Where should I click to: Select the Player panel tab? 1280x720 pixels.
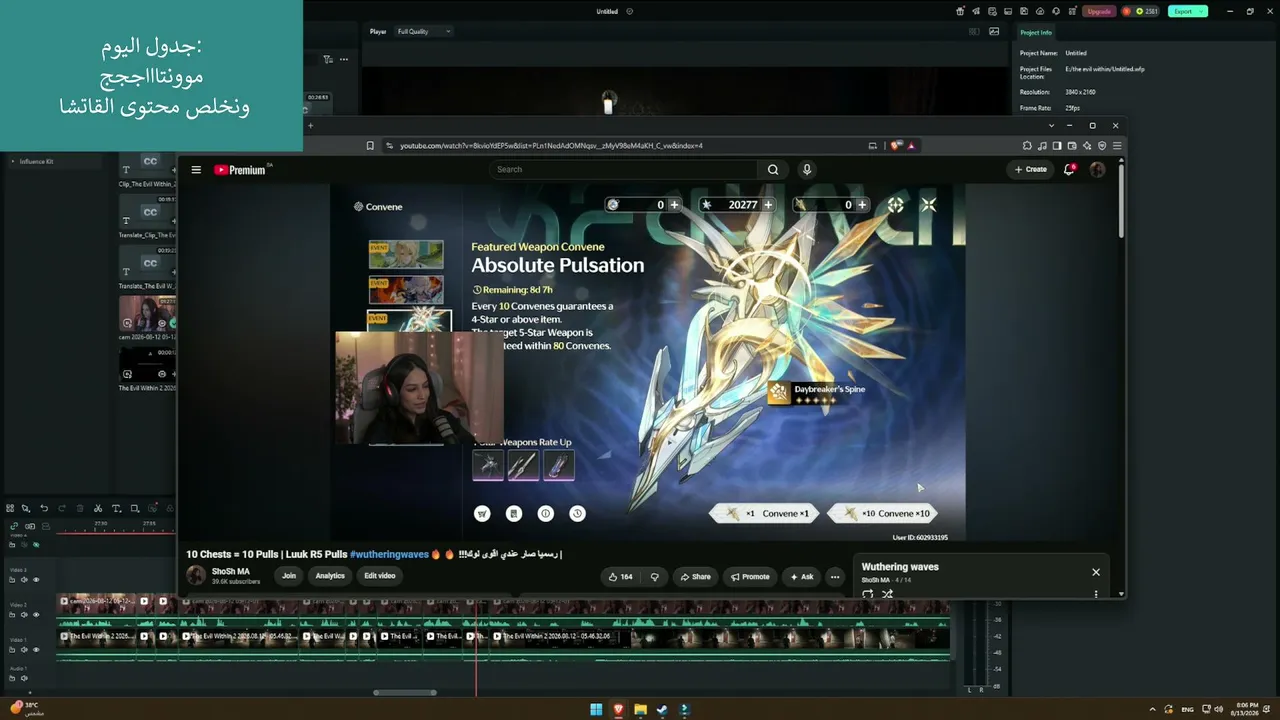coord(378,31)
